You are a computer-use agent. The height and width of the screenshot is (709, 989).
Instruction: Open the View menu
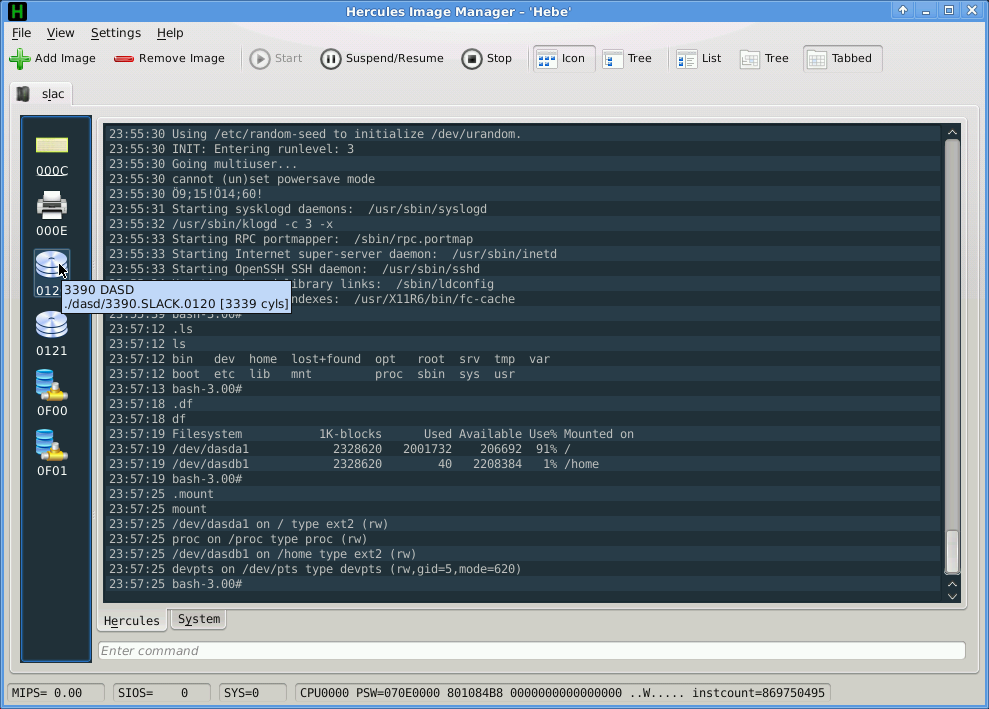61,33
